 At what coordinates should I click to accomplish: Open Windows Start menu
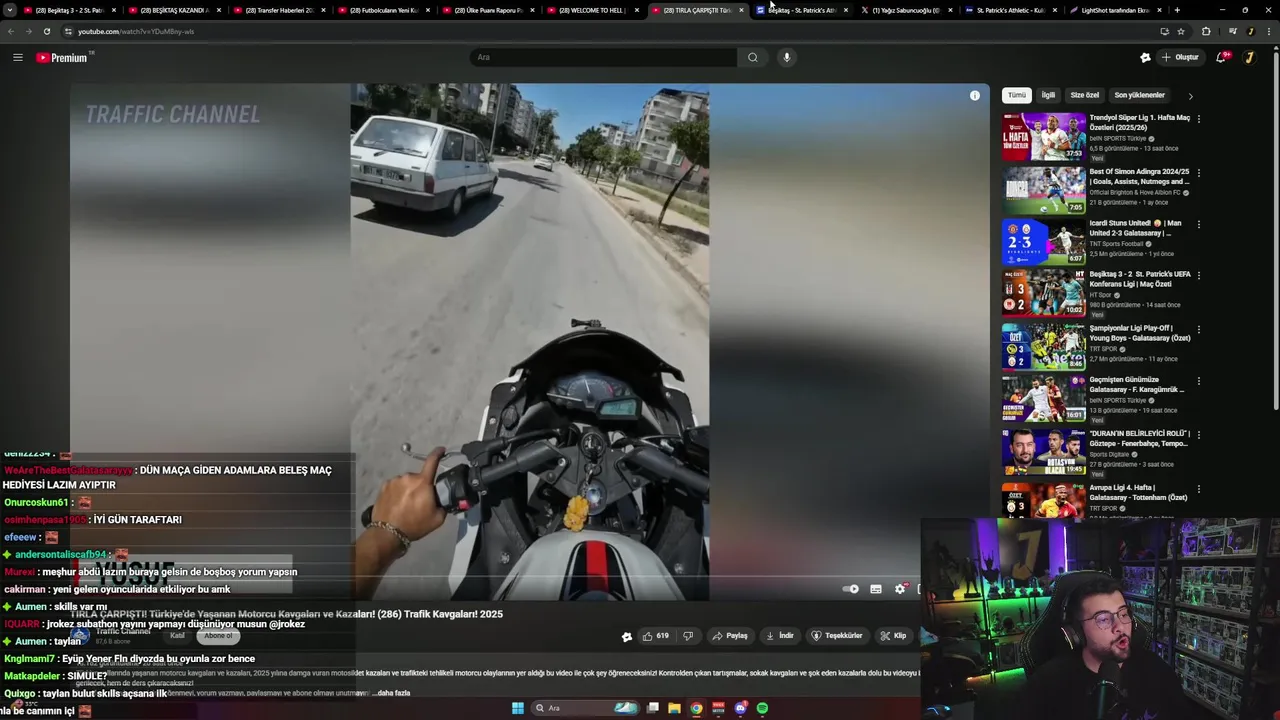[518, 708]
